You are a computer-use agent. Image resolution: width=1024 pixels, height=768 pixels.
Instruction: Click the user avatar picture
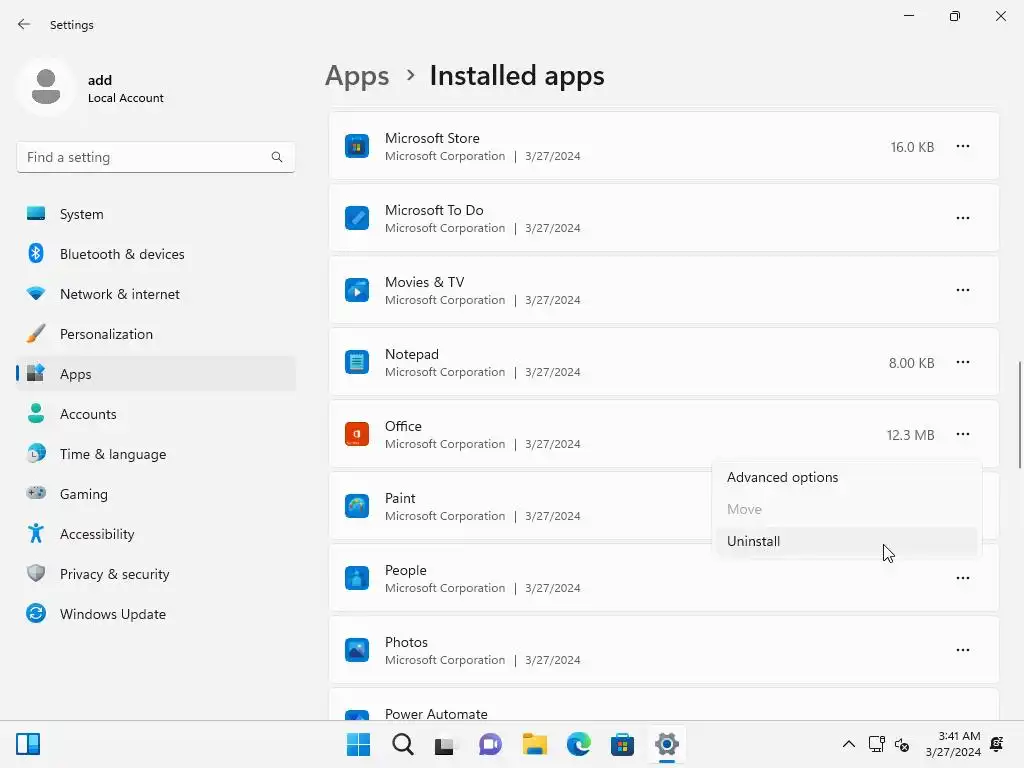[46, 87]
